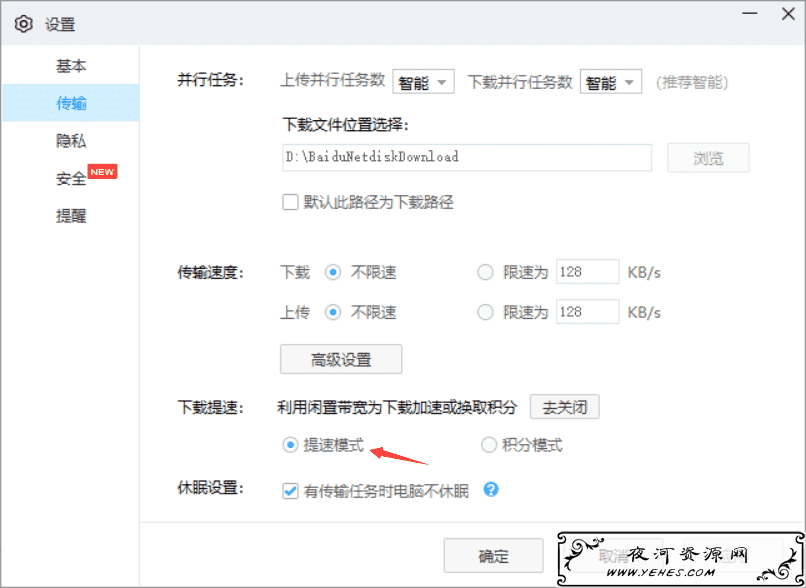Select 限速为 radio for 下载
The width and height of the screenshot is (806, 588).
click(x=485, y=272)
